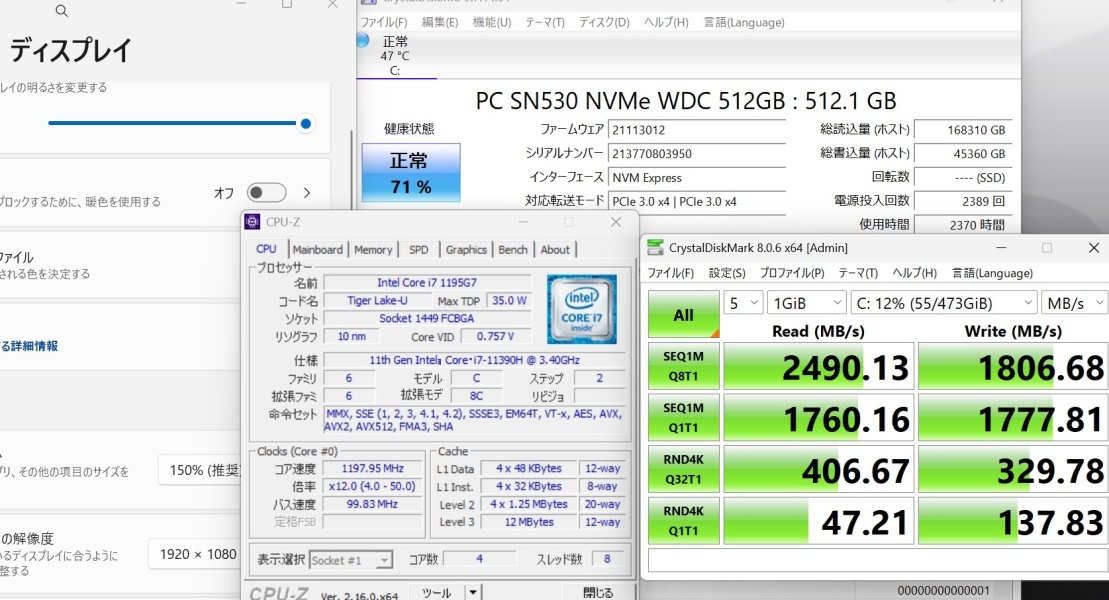
Task: Click the serial number field 213770803950
Action: click(x=697, y=154)
